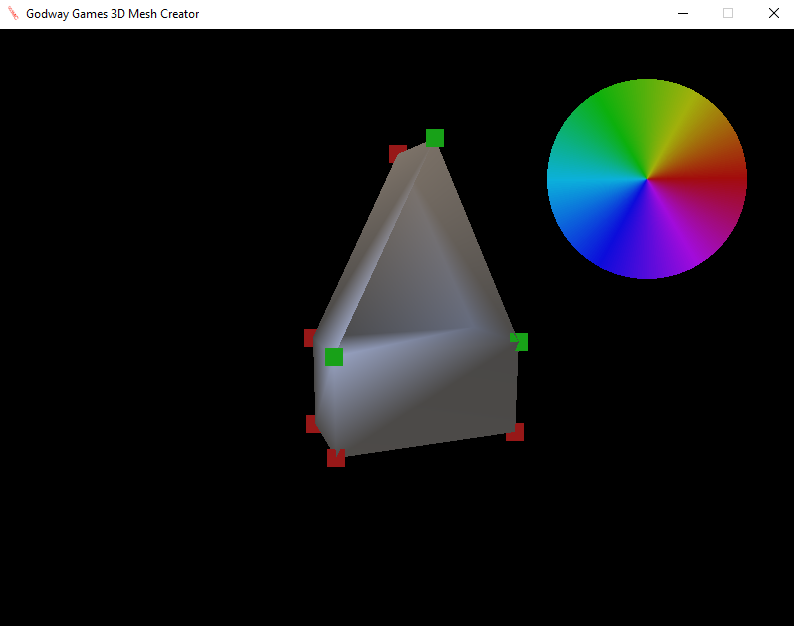Viewport: 794px width, 626px height.
Task: Select the red vertex at the bottom-right corner
Action: [515, 432]
